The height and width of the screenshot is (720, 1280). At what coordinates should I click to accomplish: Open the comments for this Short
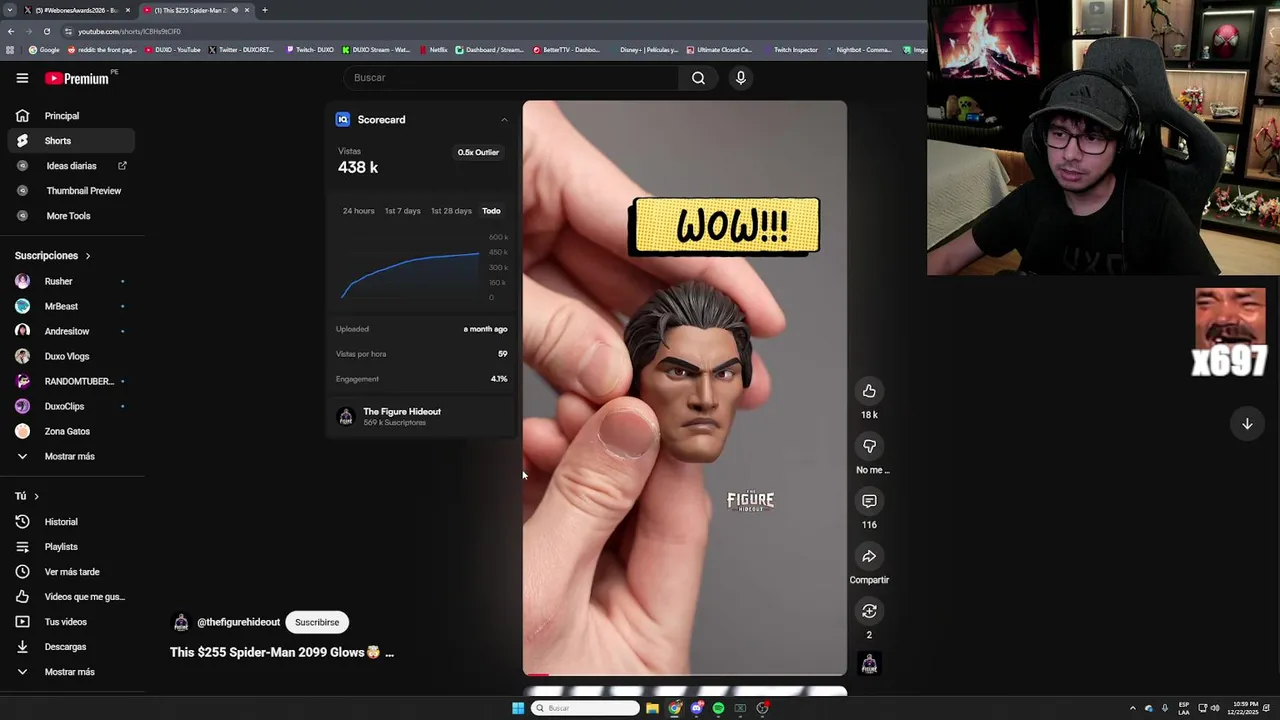[x=869, y=501]
